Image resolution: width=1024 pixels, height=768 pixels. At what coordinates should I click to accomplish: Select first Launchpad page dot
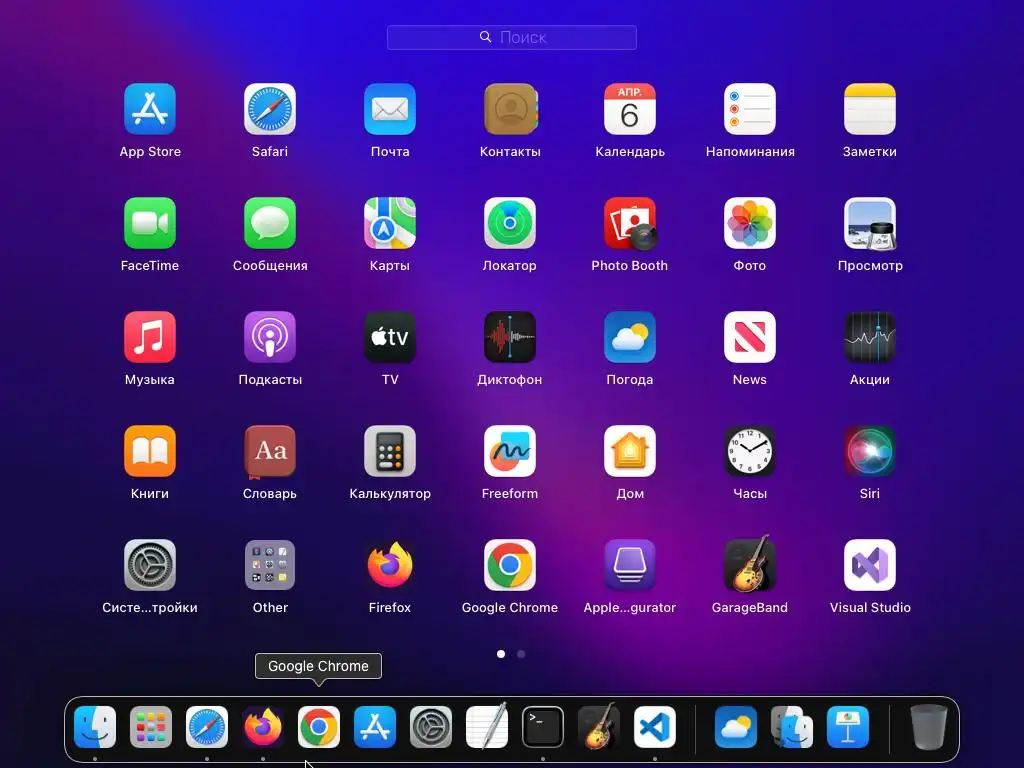tap(501, 654)
